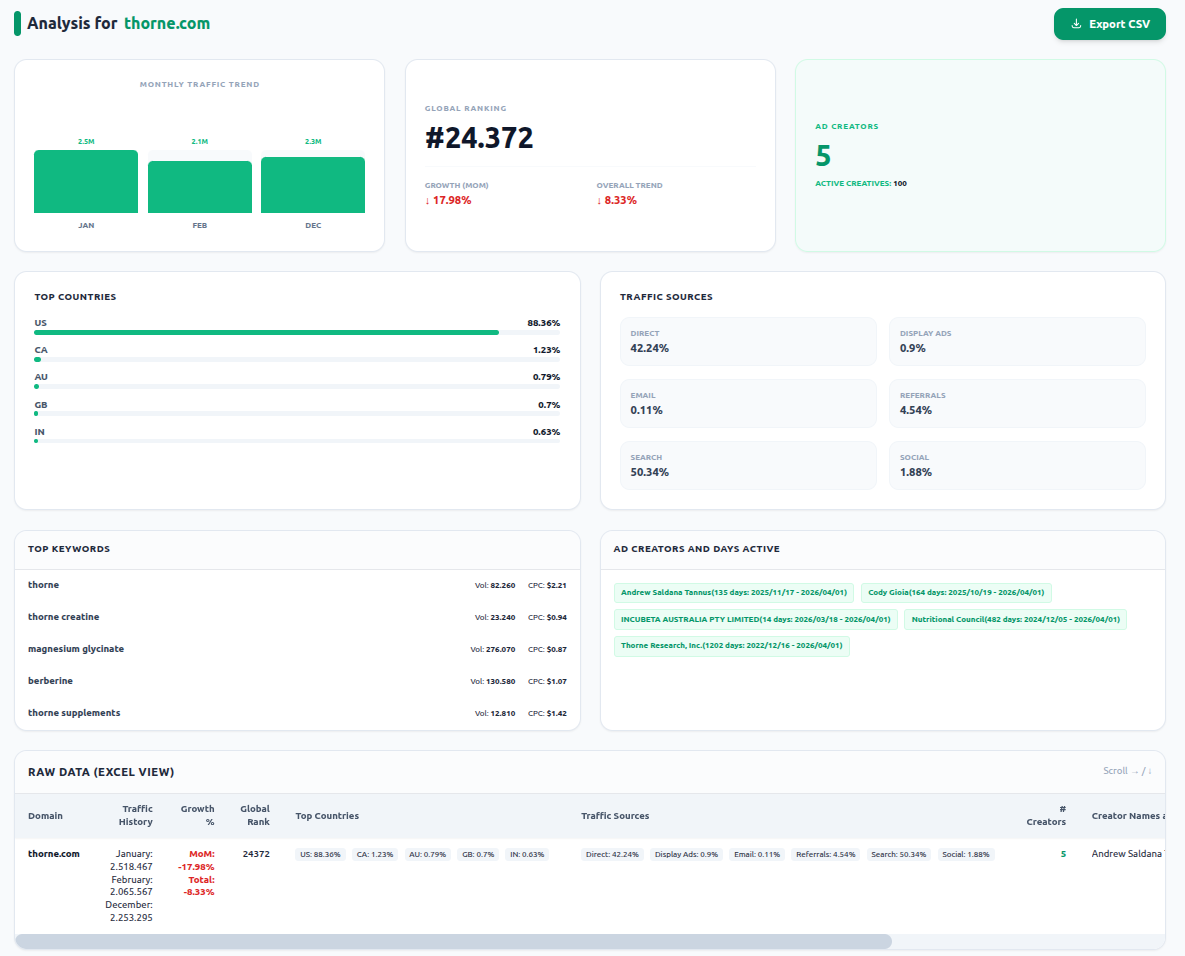Image resolution: width=1185 pixels, height=956 pixels.
Task: Select the Cody Gioia creator tag
Action: (x=956, y=592)
